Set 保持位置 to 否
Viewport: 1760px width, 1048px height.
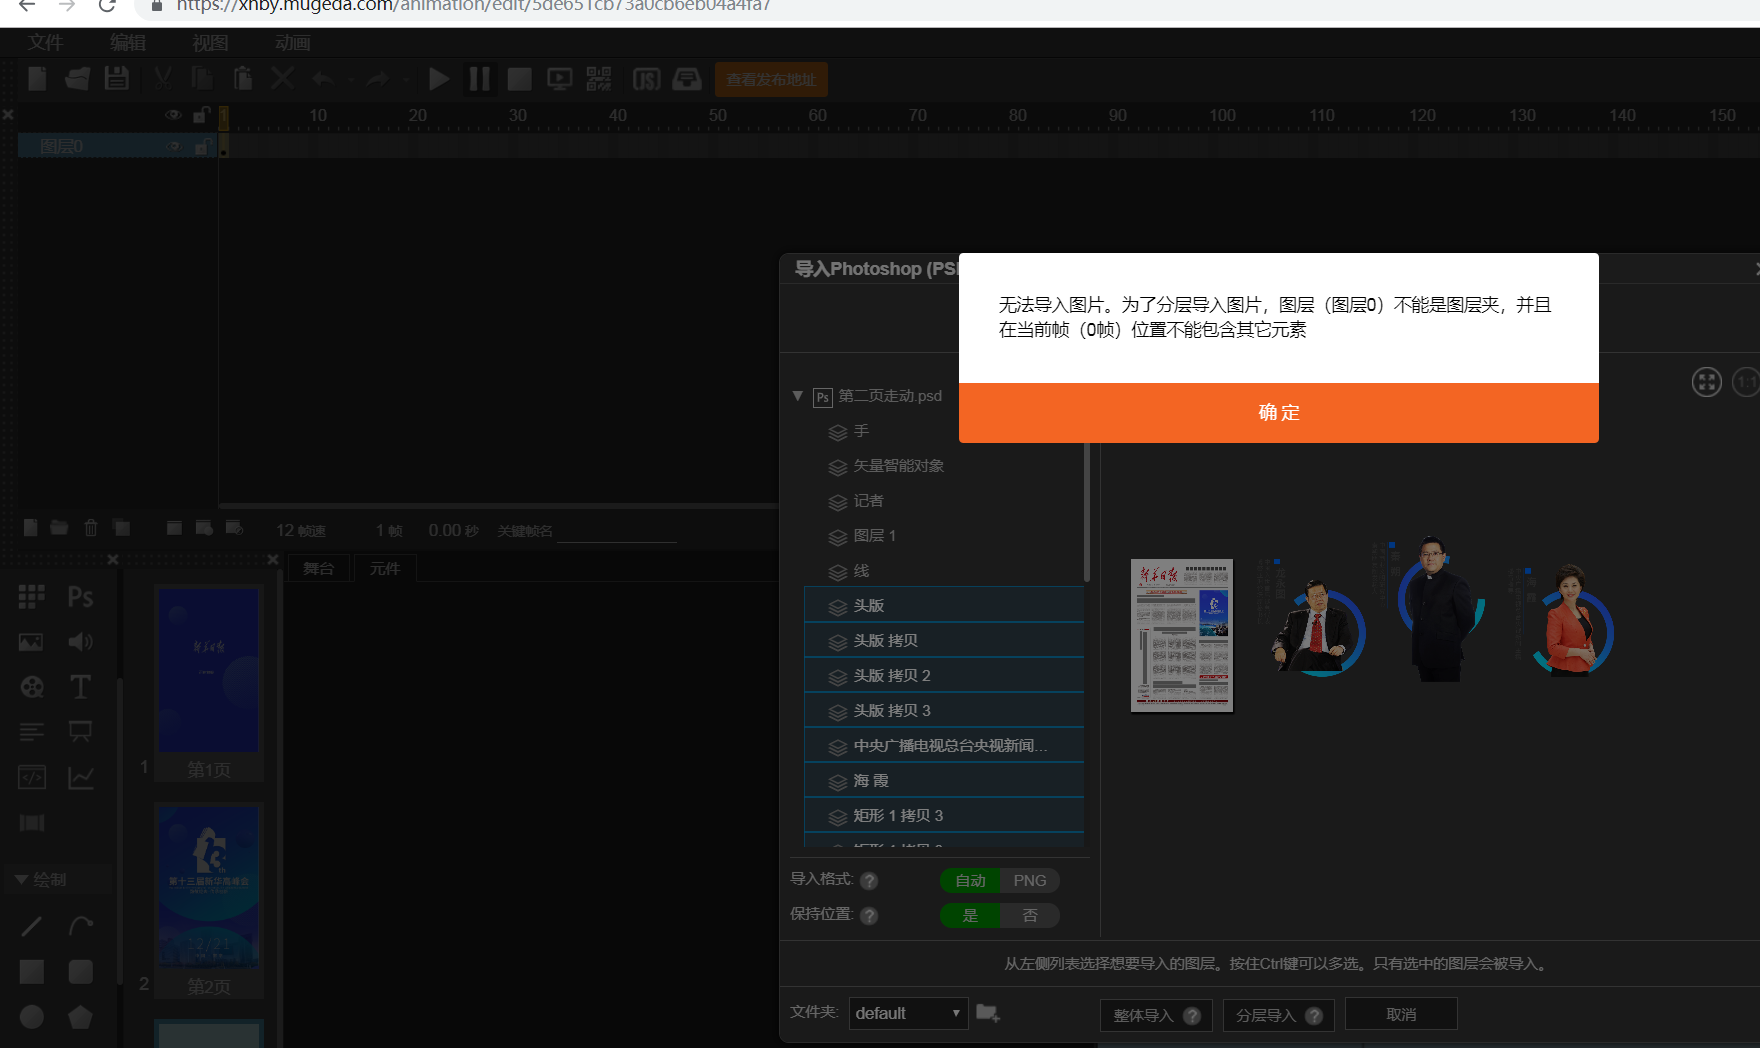point(1030,915)
